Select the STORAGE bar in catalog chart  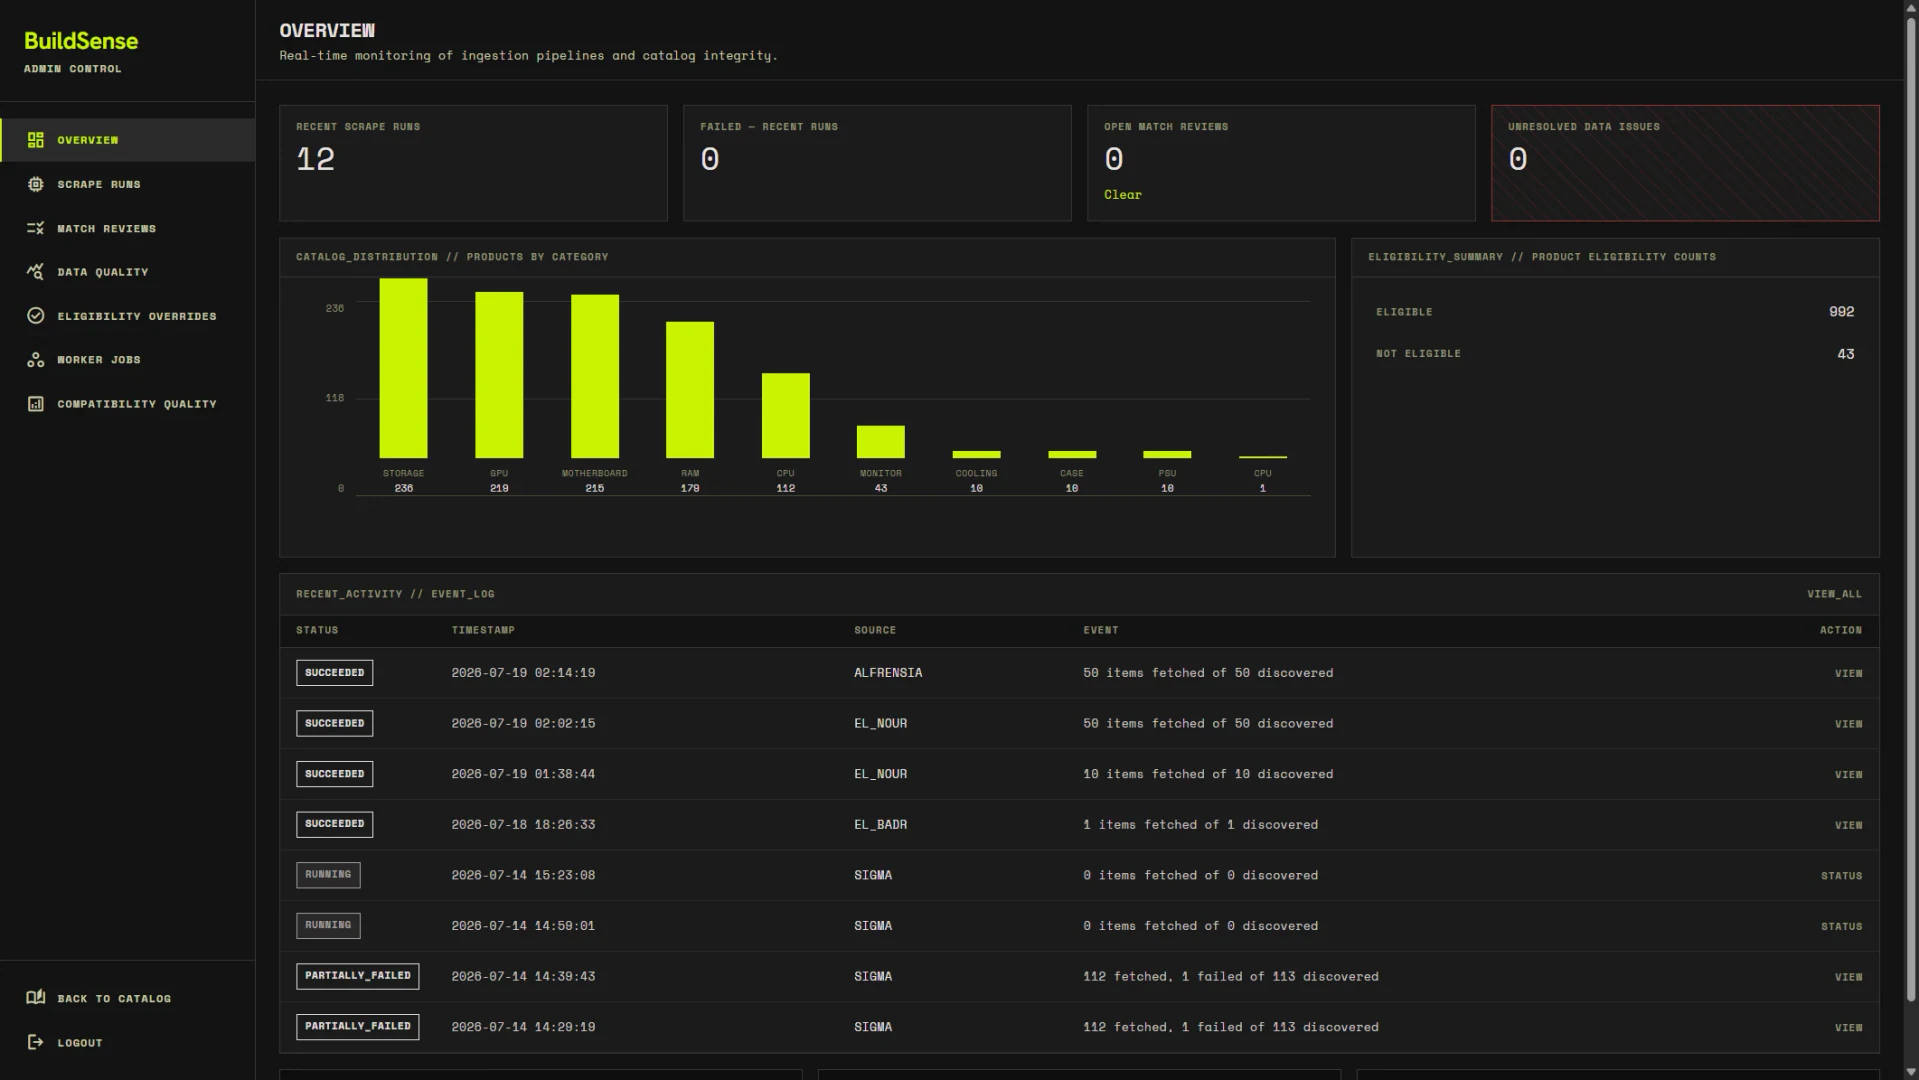tap(403, 368)
